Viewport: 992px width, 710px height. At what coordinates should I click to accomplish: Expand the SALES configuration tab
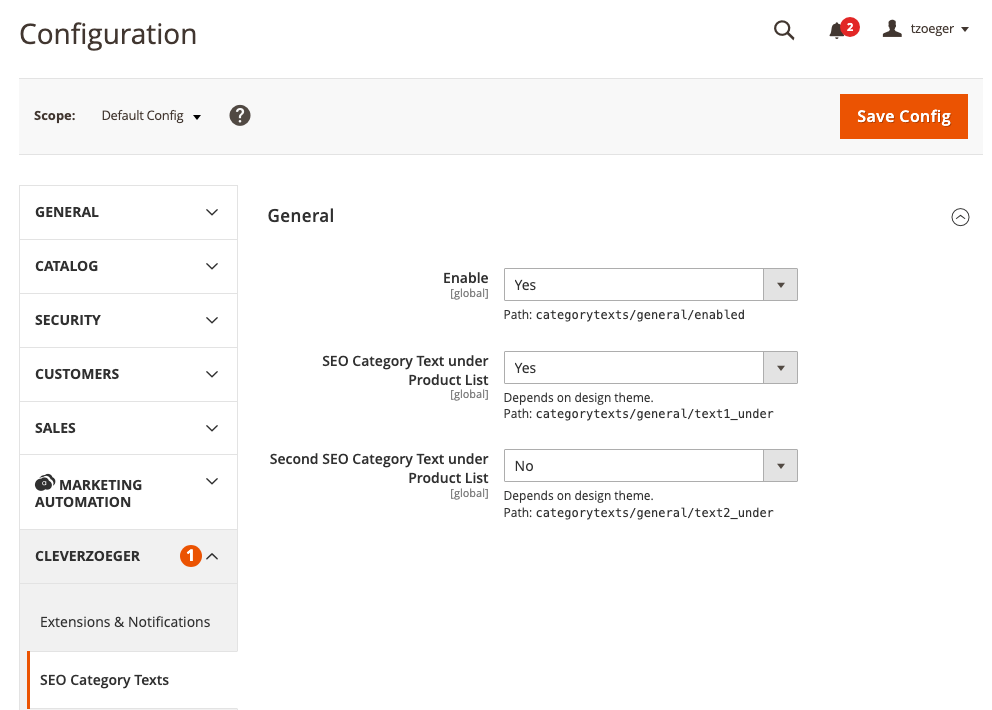pyautogui.click(x=128, y=428)
